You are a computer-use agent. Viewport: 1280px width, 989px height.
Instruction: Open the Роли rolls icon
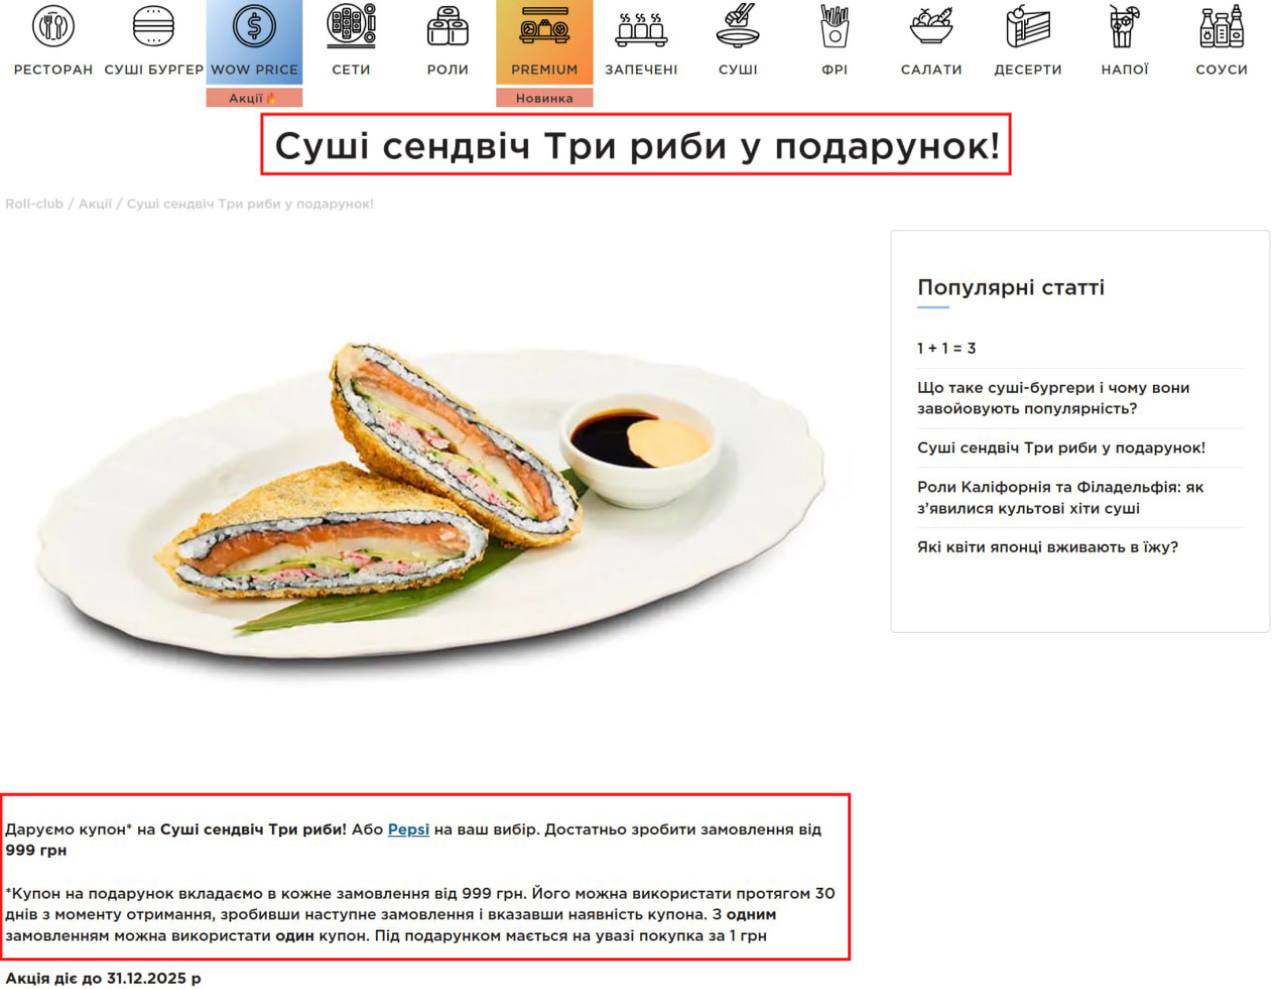(x=447, y=26)
